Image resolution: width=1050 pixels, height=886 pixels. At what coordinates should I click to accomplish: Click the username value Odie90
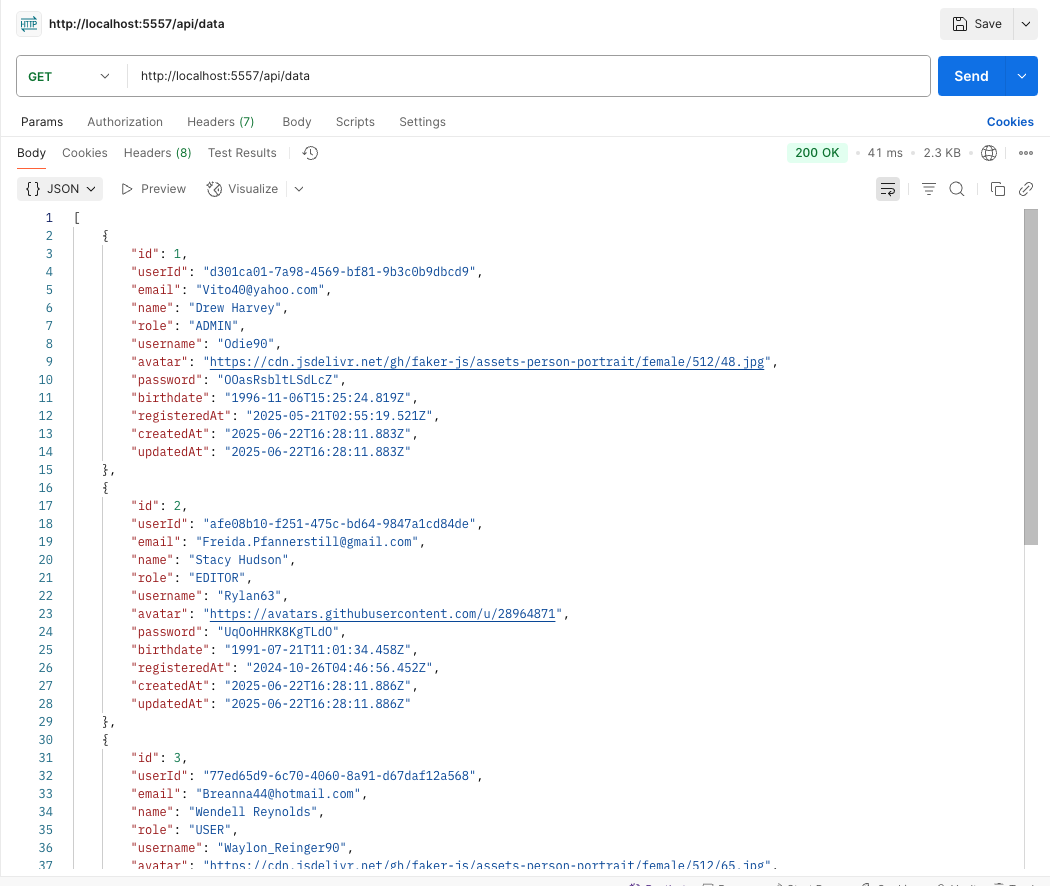coord(246,344)
